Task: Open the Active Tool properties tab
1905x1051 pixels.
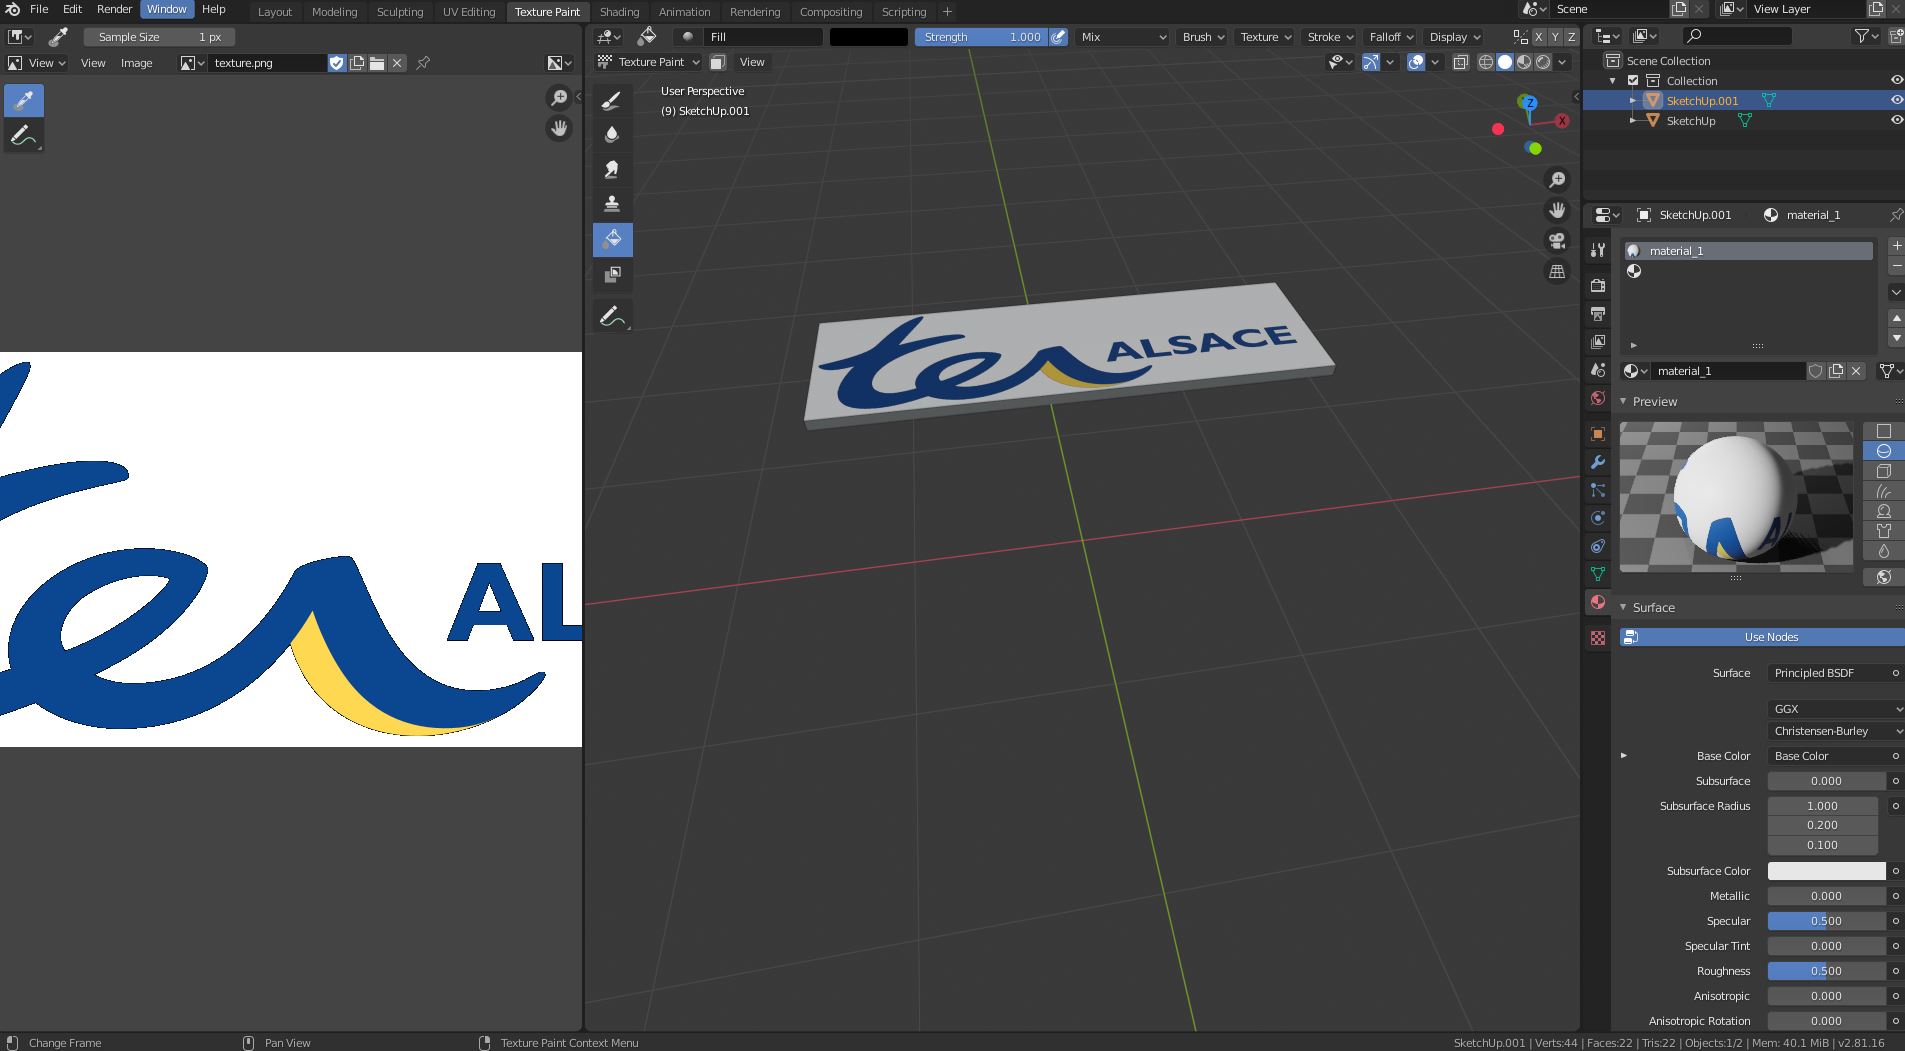Action: [1597, 250]
